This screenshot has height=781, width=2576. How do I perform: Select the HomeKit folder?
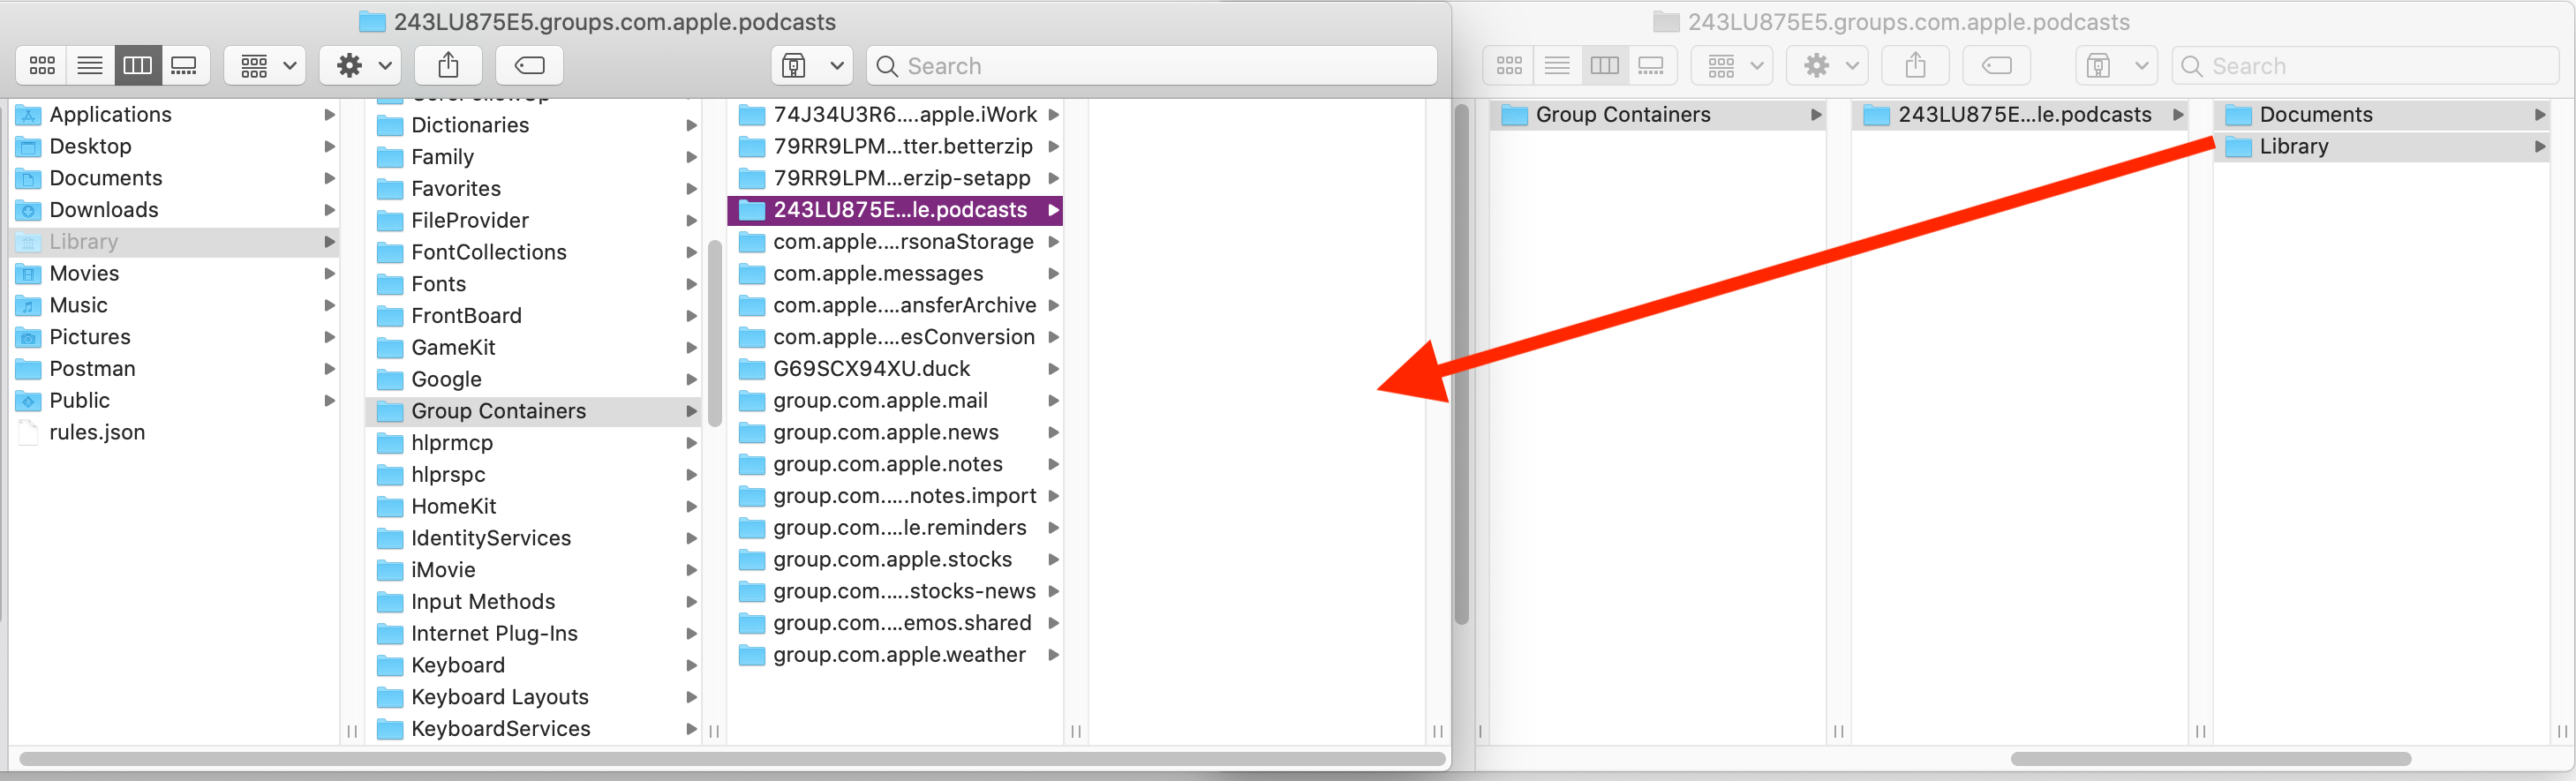click(535, 506)
